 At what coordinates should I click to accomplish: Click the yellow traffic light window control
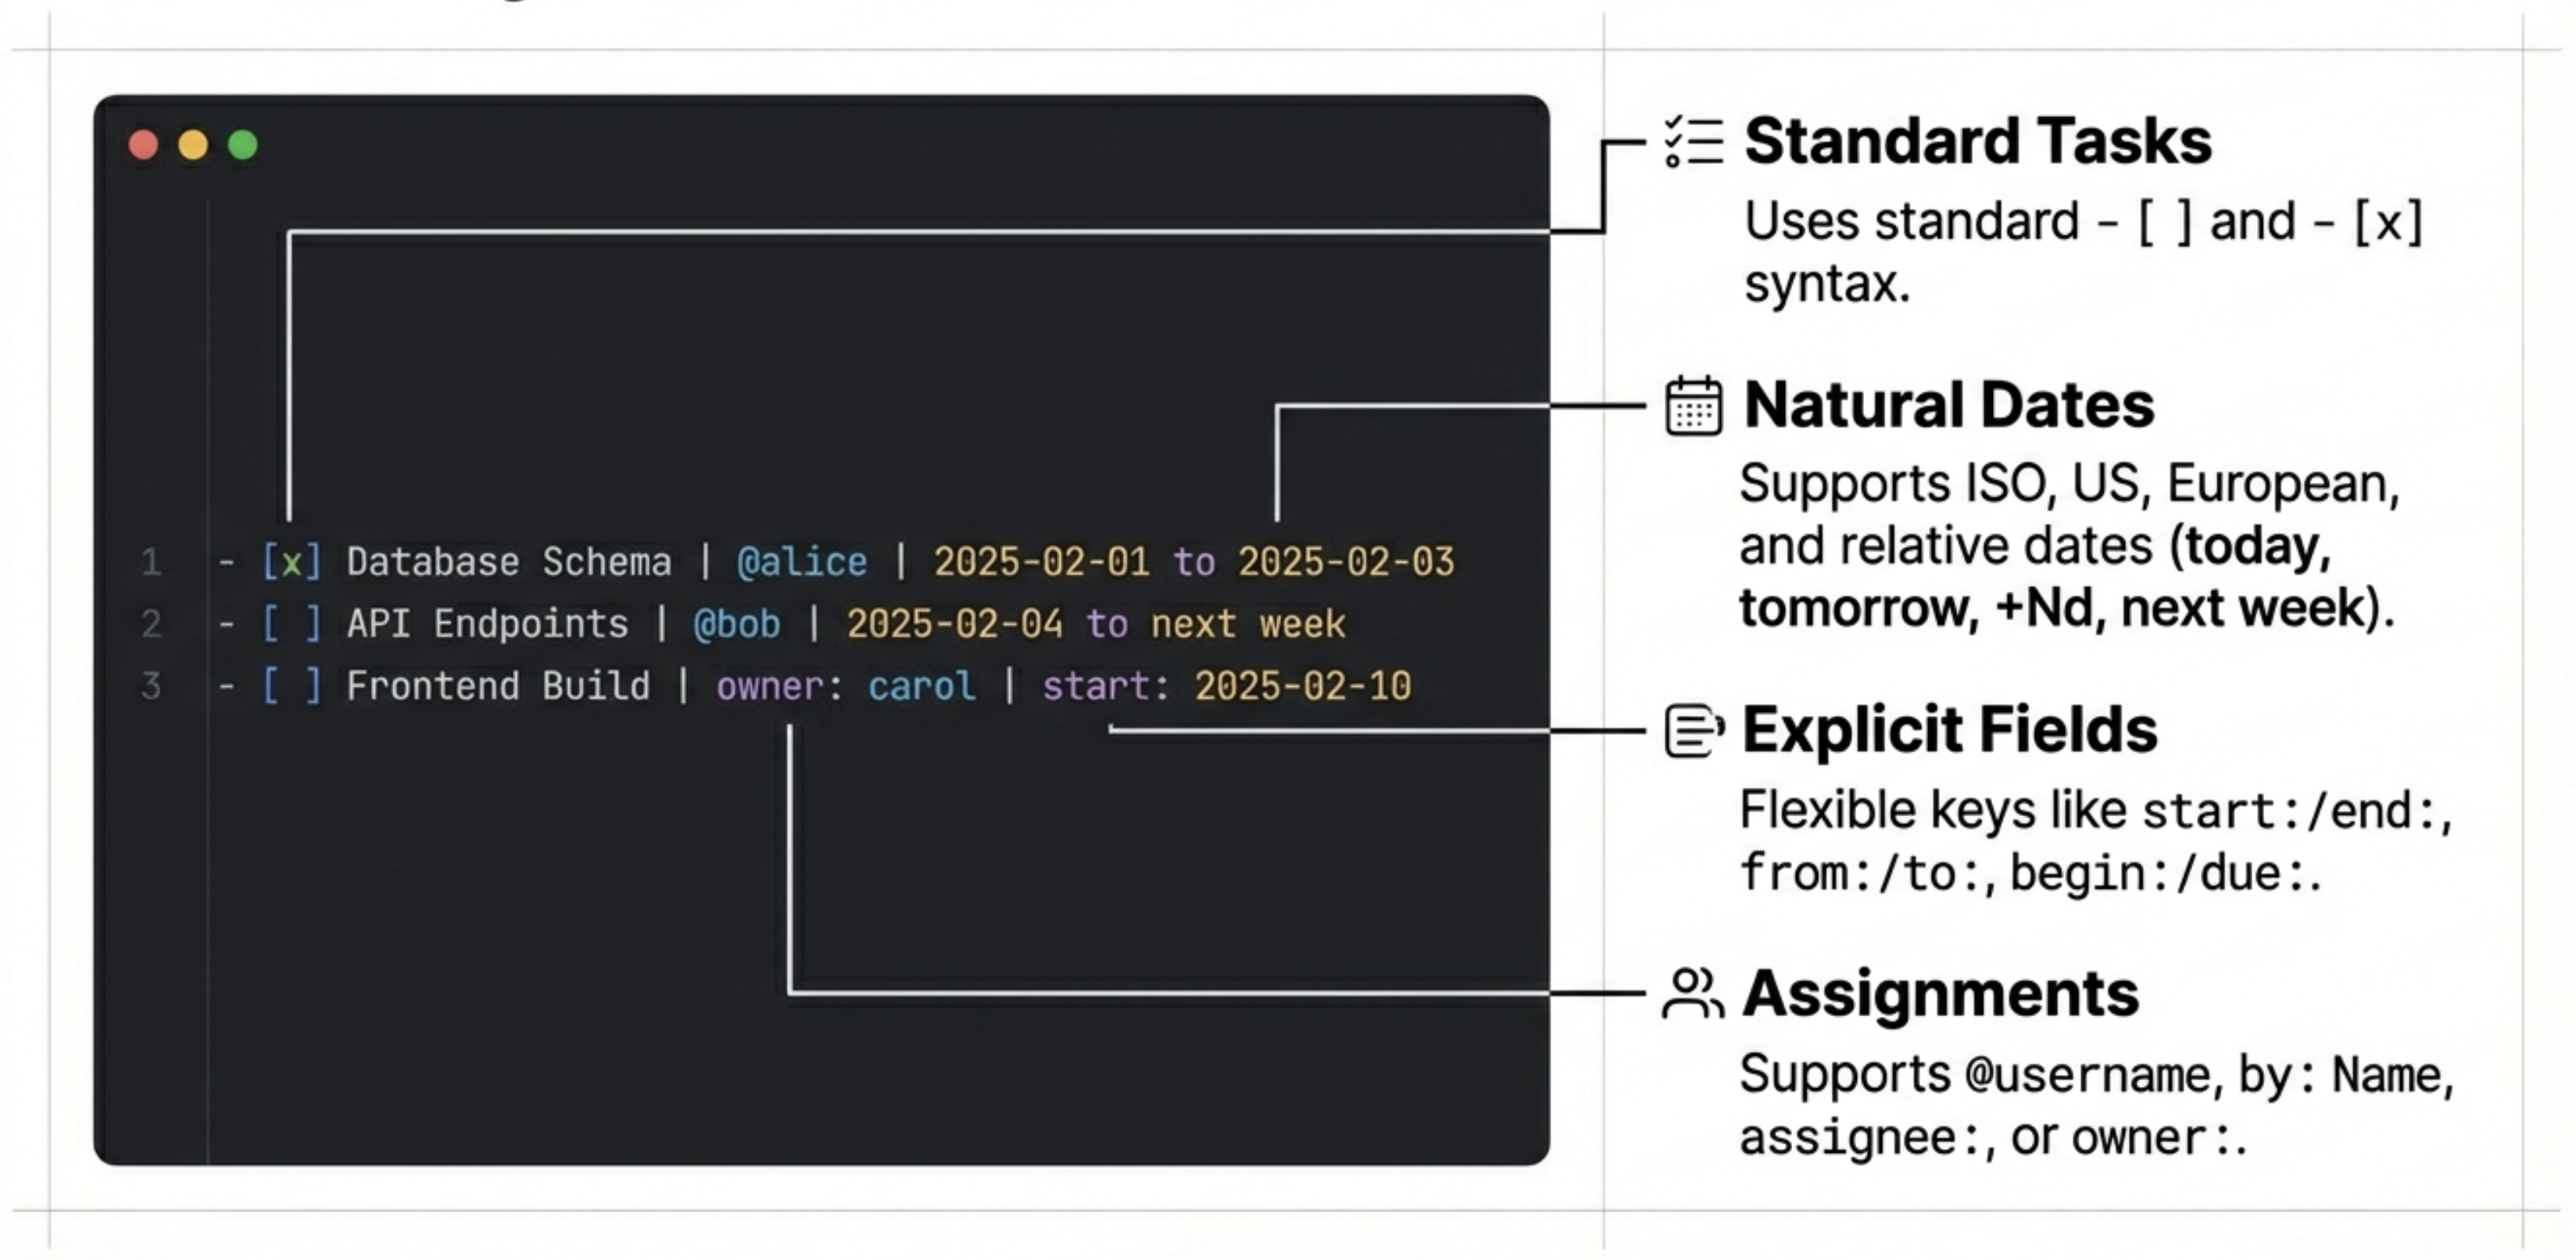point(193,144)
